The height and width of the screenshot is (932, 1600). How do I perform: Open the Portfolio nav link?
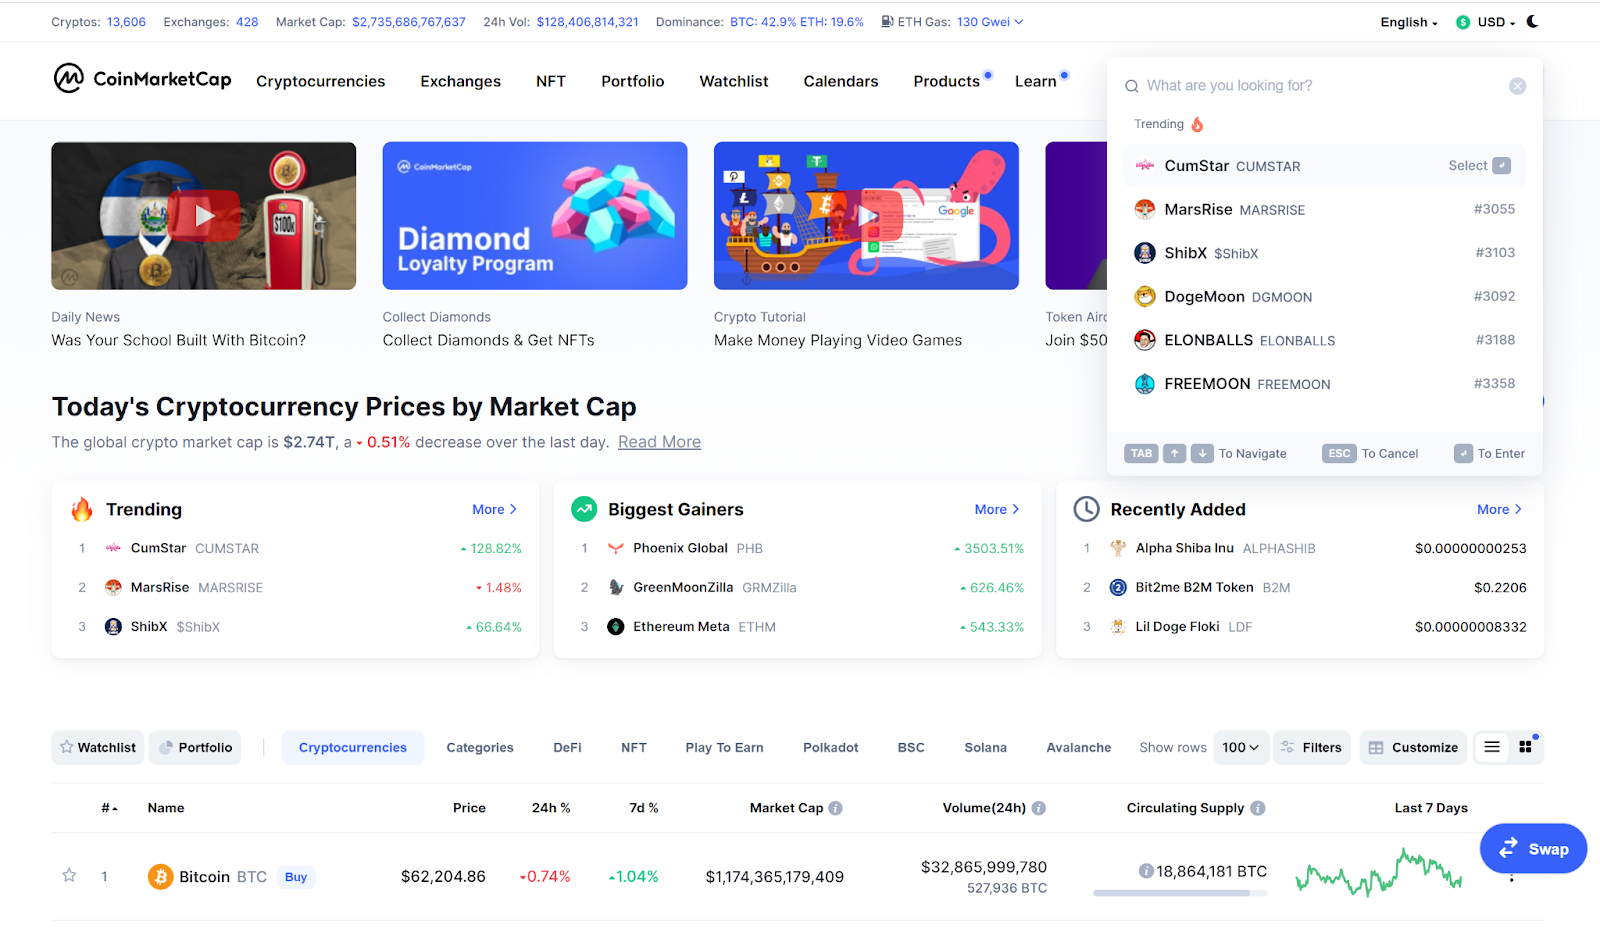tap(632, 81)
